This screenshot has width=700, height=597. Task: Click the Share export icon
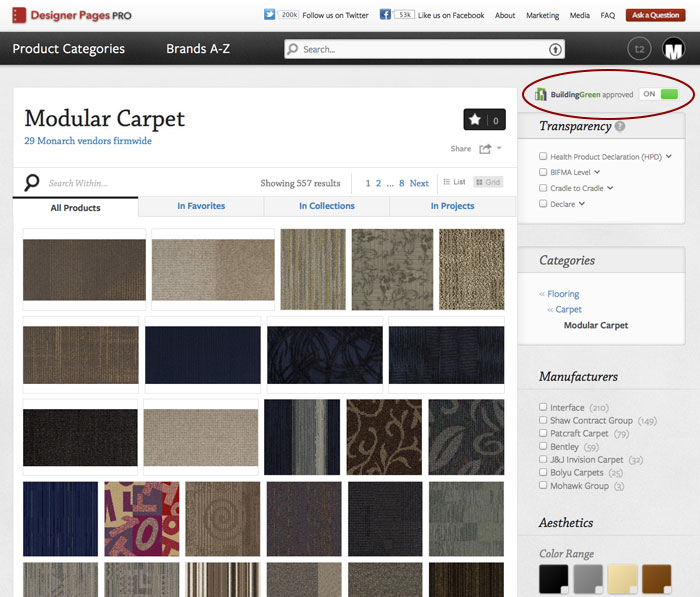[x=485, y=149]
